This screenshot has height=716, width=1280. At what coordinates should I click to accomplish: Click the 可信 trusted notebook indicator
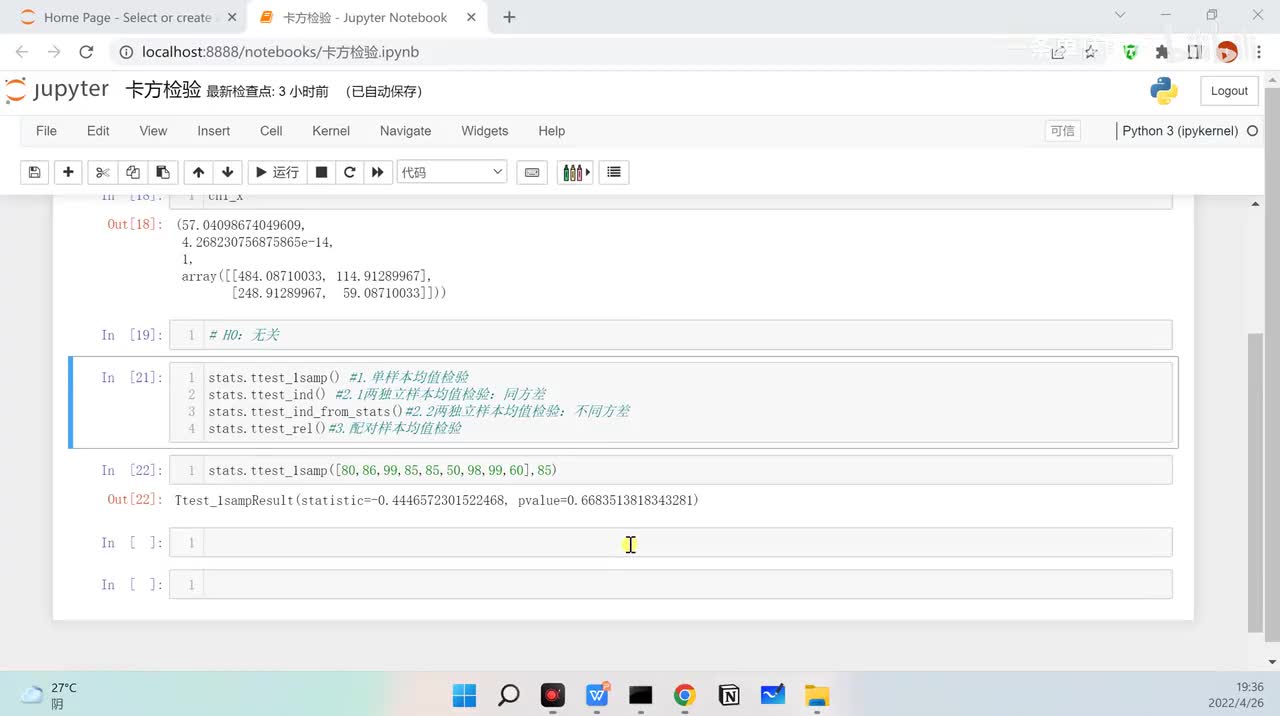pyautogui.click(x=1062, y=131)
